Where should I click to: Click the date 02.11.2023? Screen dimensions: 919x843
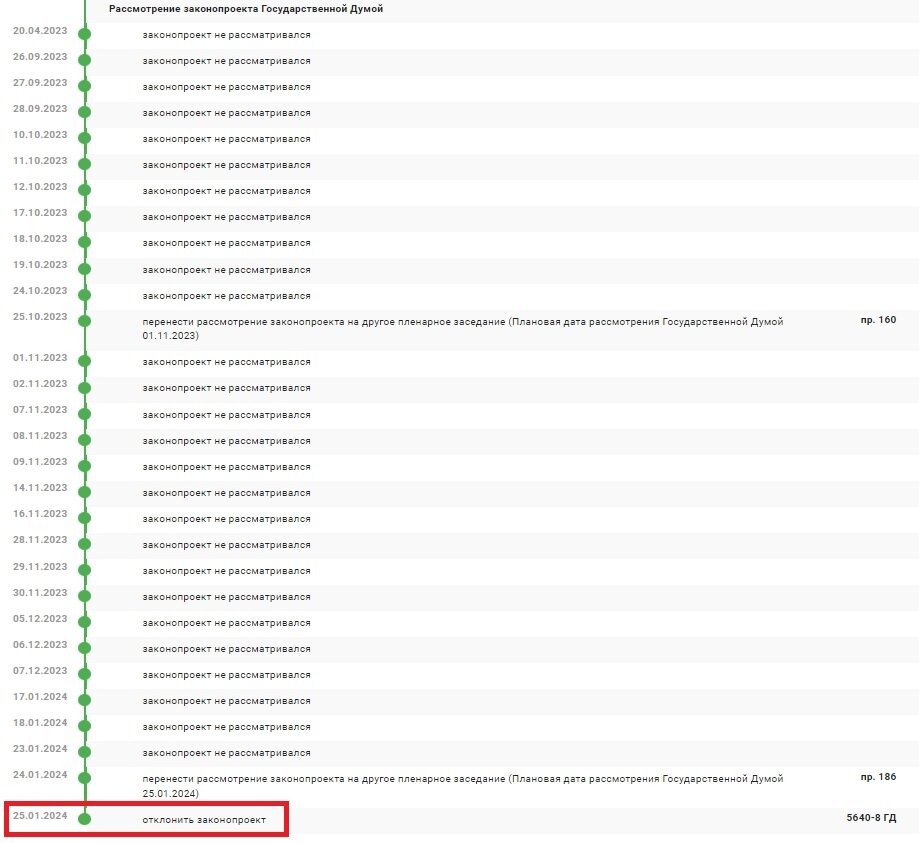(x=40, y=383)
